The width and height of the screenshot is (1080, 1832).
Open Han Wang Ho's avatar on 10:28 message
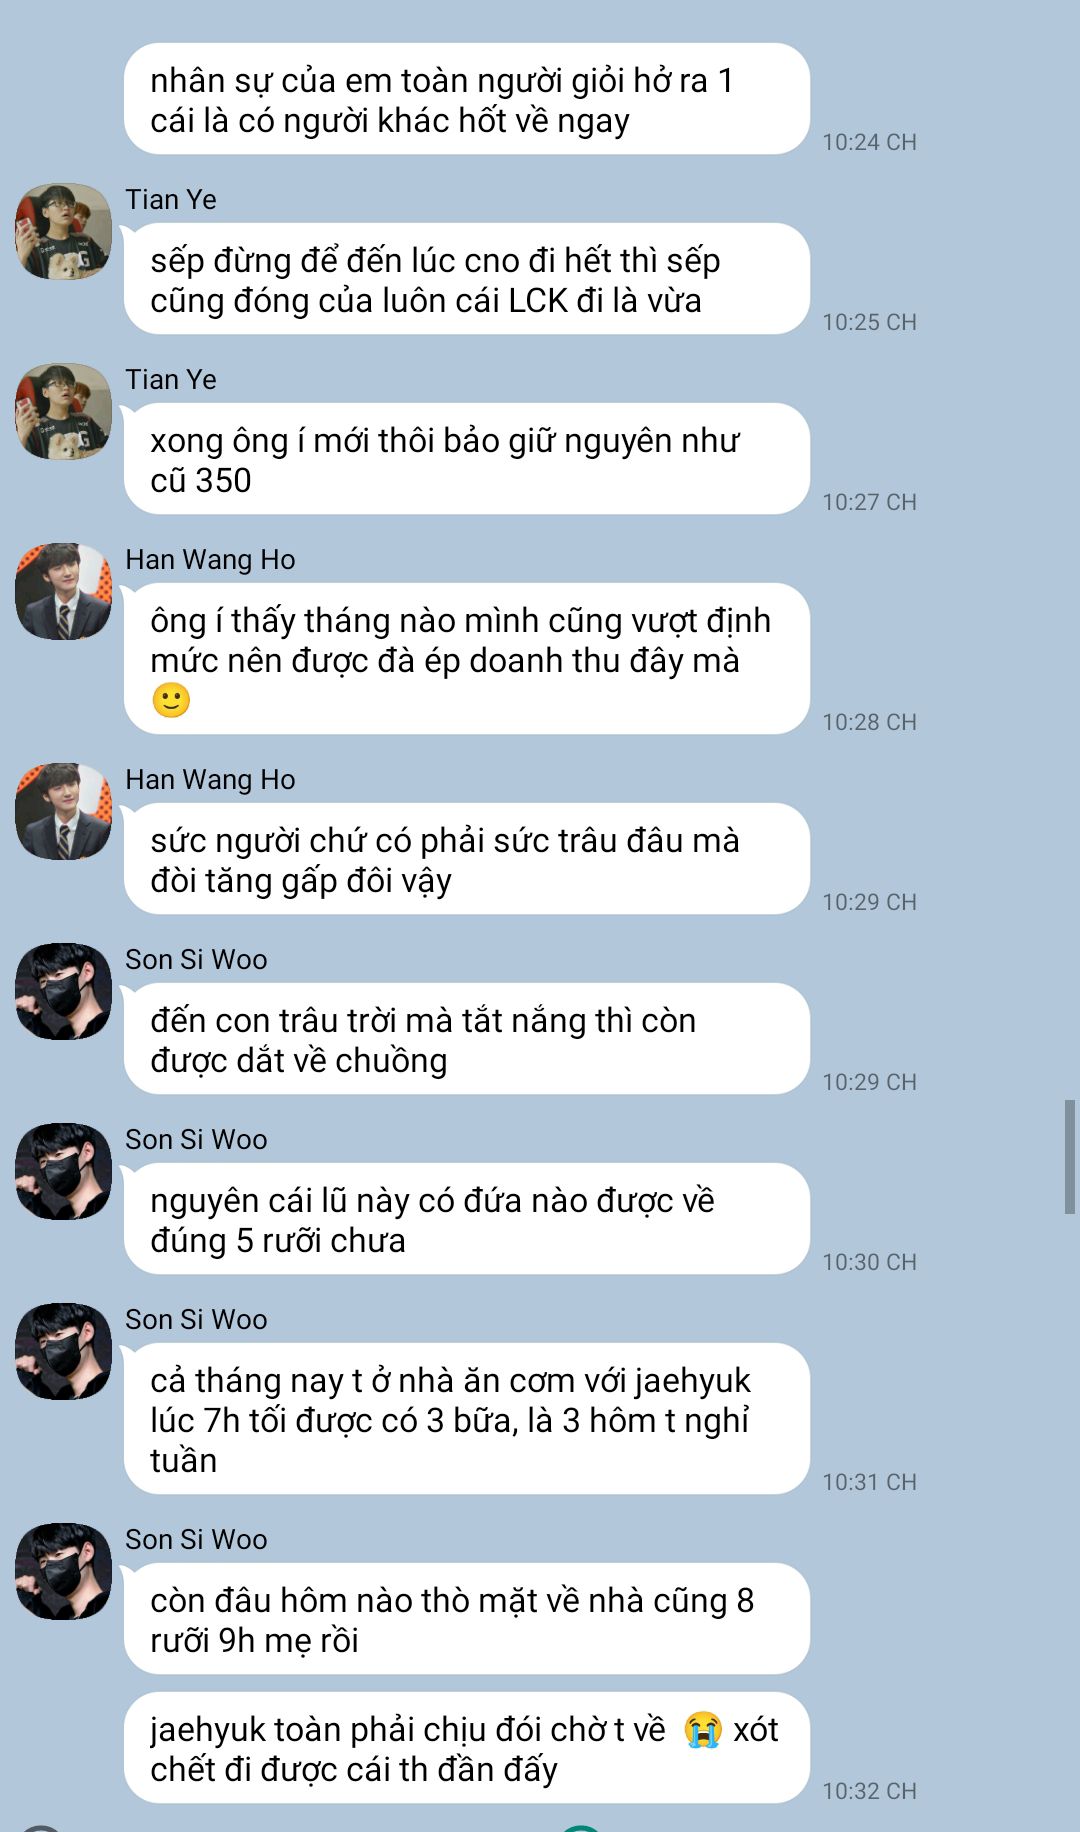click(x=63, y=591)
